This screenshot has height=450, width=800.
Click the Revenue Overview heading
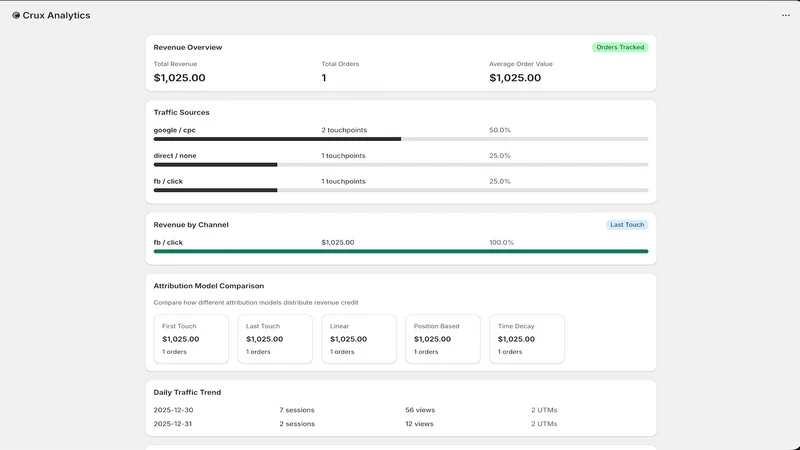[x=188, y=47]
